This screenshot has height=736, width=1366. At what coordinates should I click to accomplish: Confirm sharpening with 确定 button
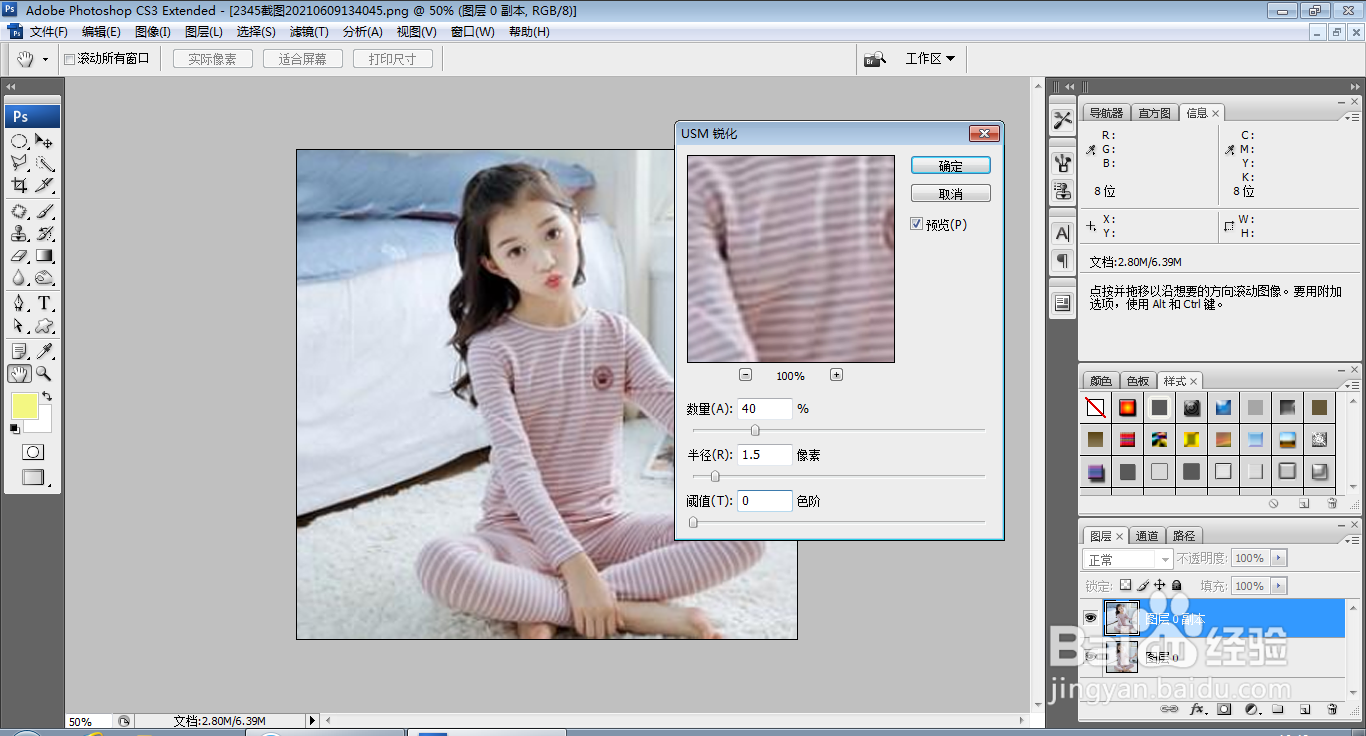[951, 166]
